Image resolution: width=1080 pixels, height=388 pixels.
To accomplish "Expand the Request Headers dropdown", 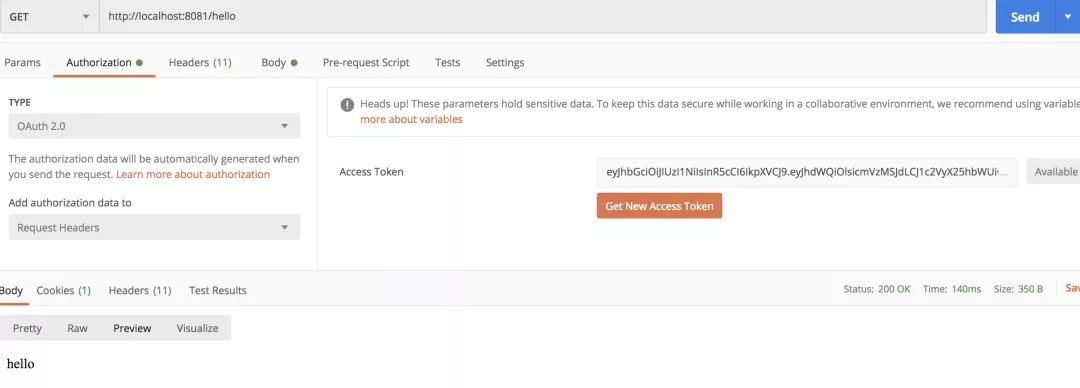I will pyautogui.click(x=154, y=227).
